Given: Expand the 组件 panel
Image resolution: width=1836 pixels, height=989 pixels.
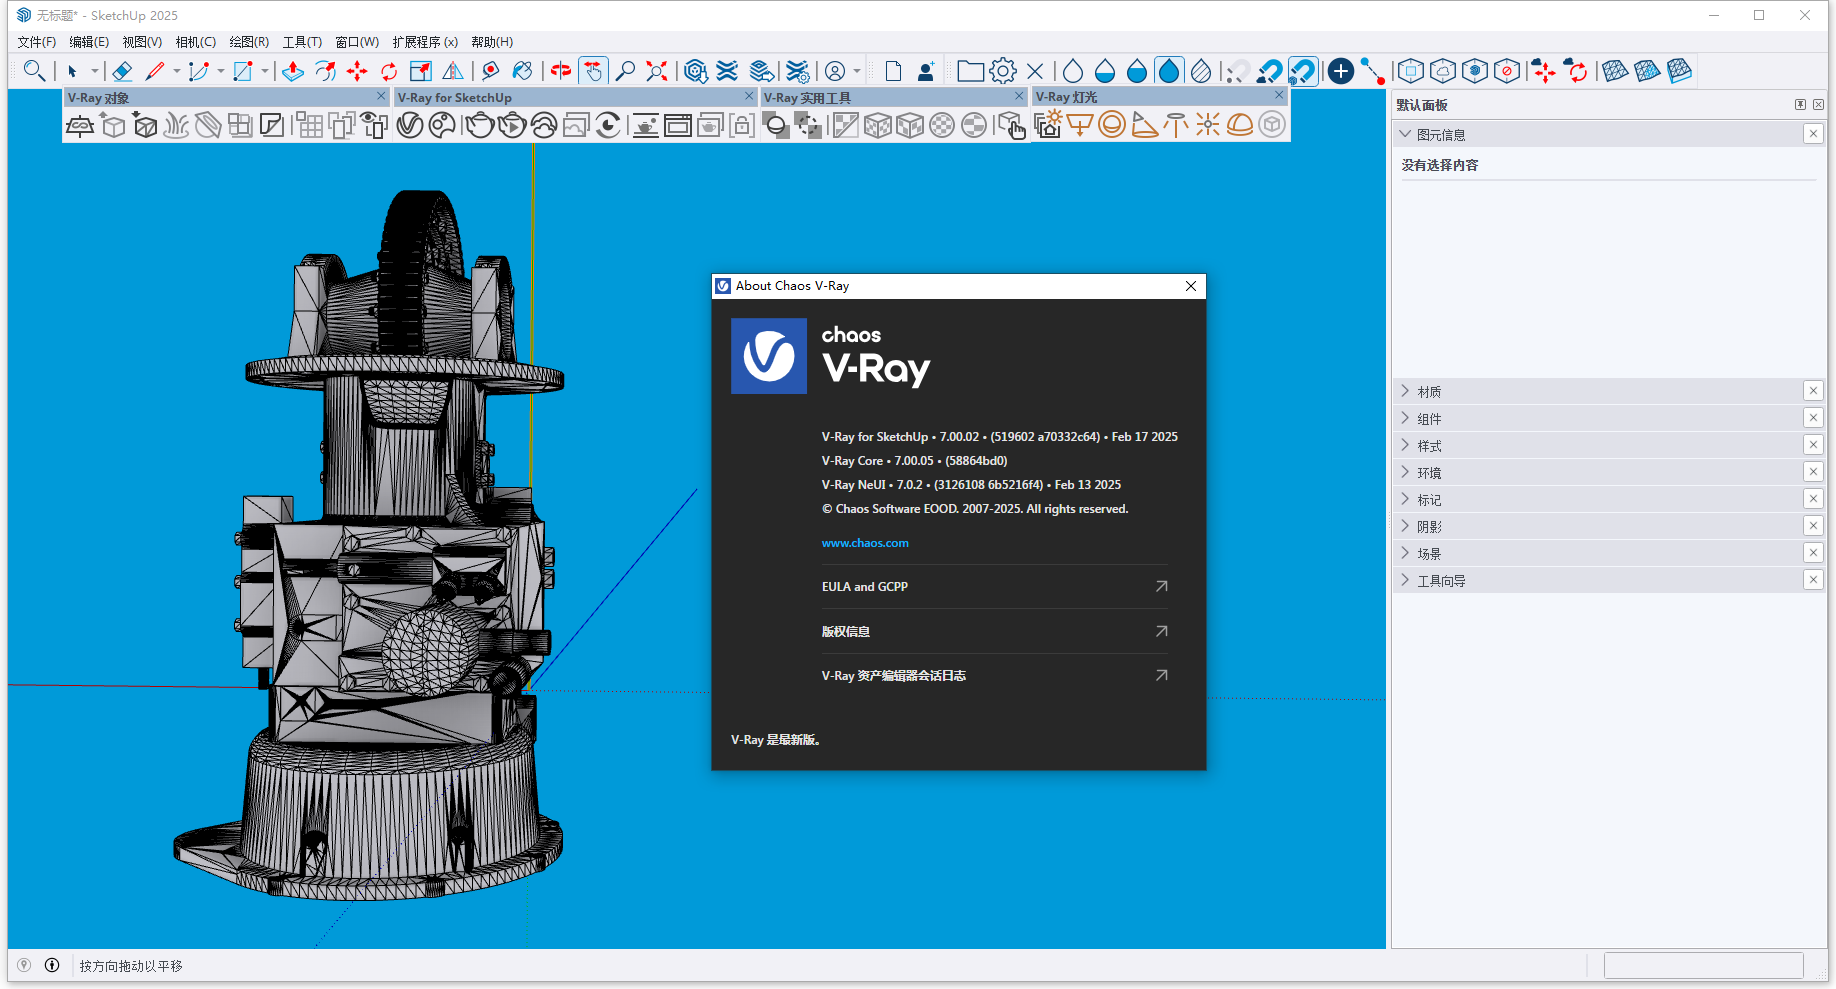Looking at the screenshot, I should pos(1405,418).
